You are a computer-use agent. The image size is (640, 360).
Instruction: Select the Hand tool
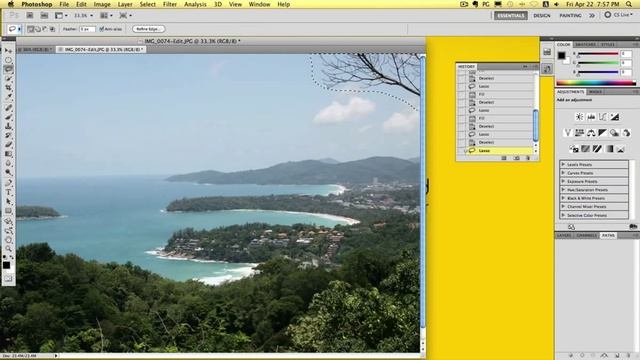coord(8,240)
